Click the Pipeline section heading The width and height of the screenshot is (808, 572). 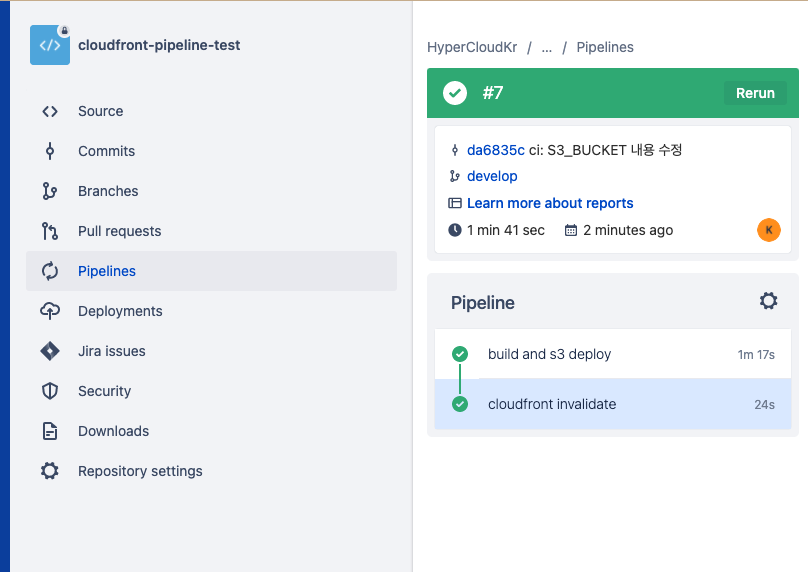pyautogui.click(x=483, y=303)
